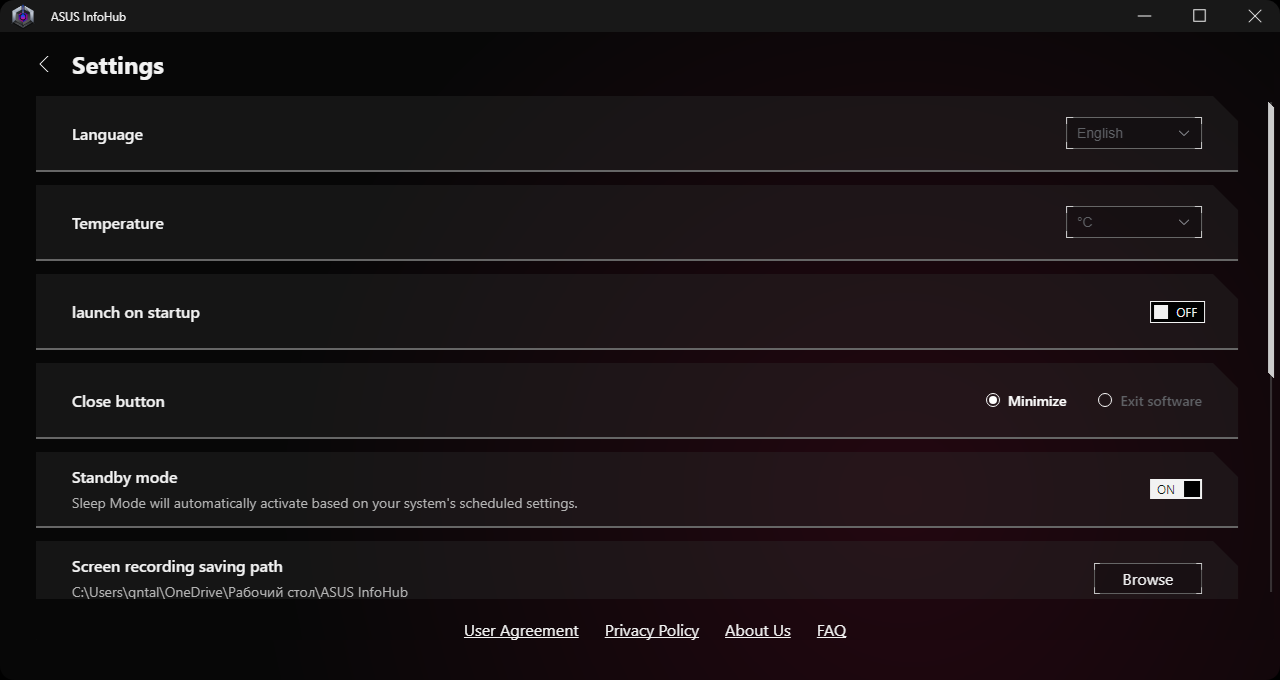
Task: Click the settings list vertical scrollbar
Action: (x=1271, y=240)
